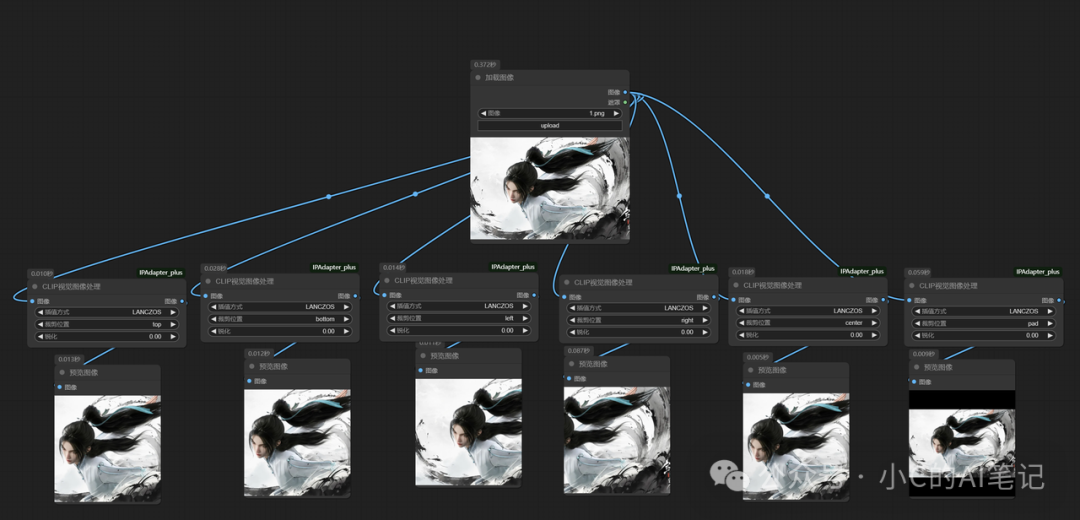
Task: Click the previous arrow on the pad crop field
Action: [x=917, y=323]
